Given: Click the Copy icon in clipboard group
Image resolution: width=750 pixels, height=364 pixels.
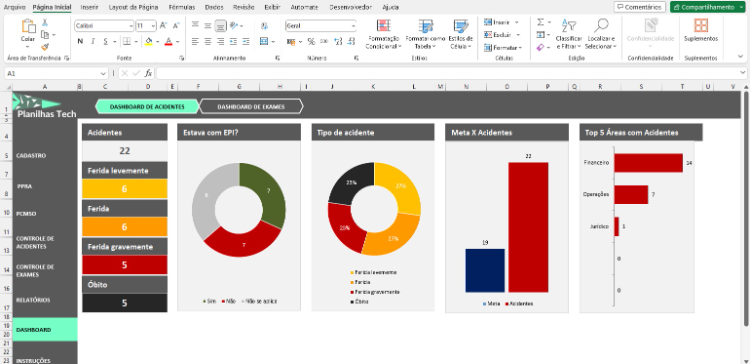Looking at the screenshot, I should pos(45,34).
